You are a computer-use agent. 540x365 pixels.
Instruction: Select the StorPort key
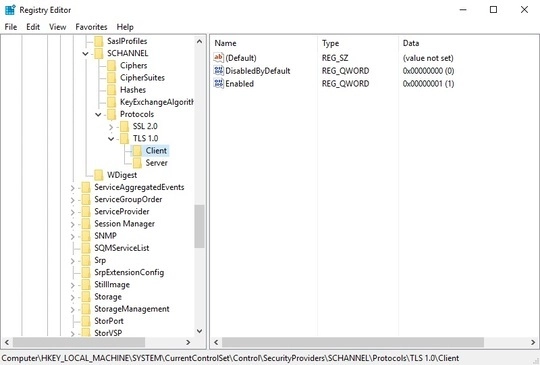tap(109, 321)
